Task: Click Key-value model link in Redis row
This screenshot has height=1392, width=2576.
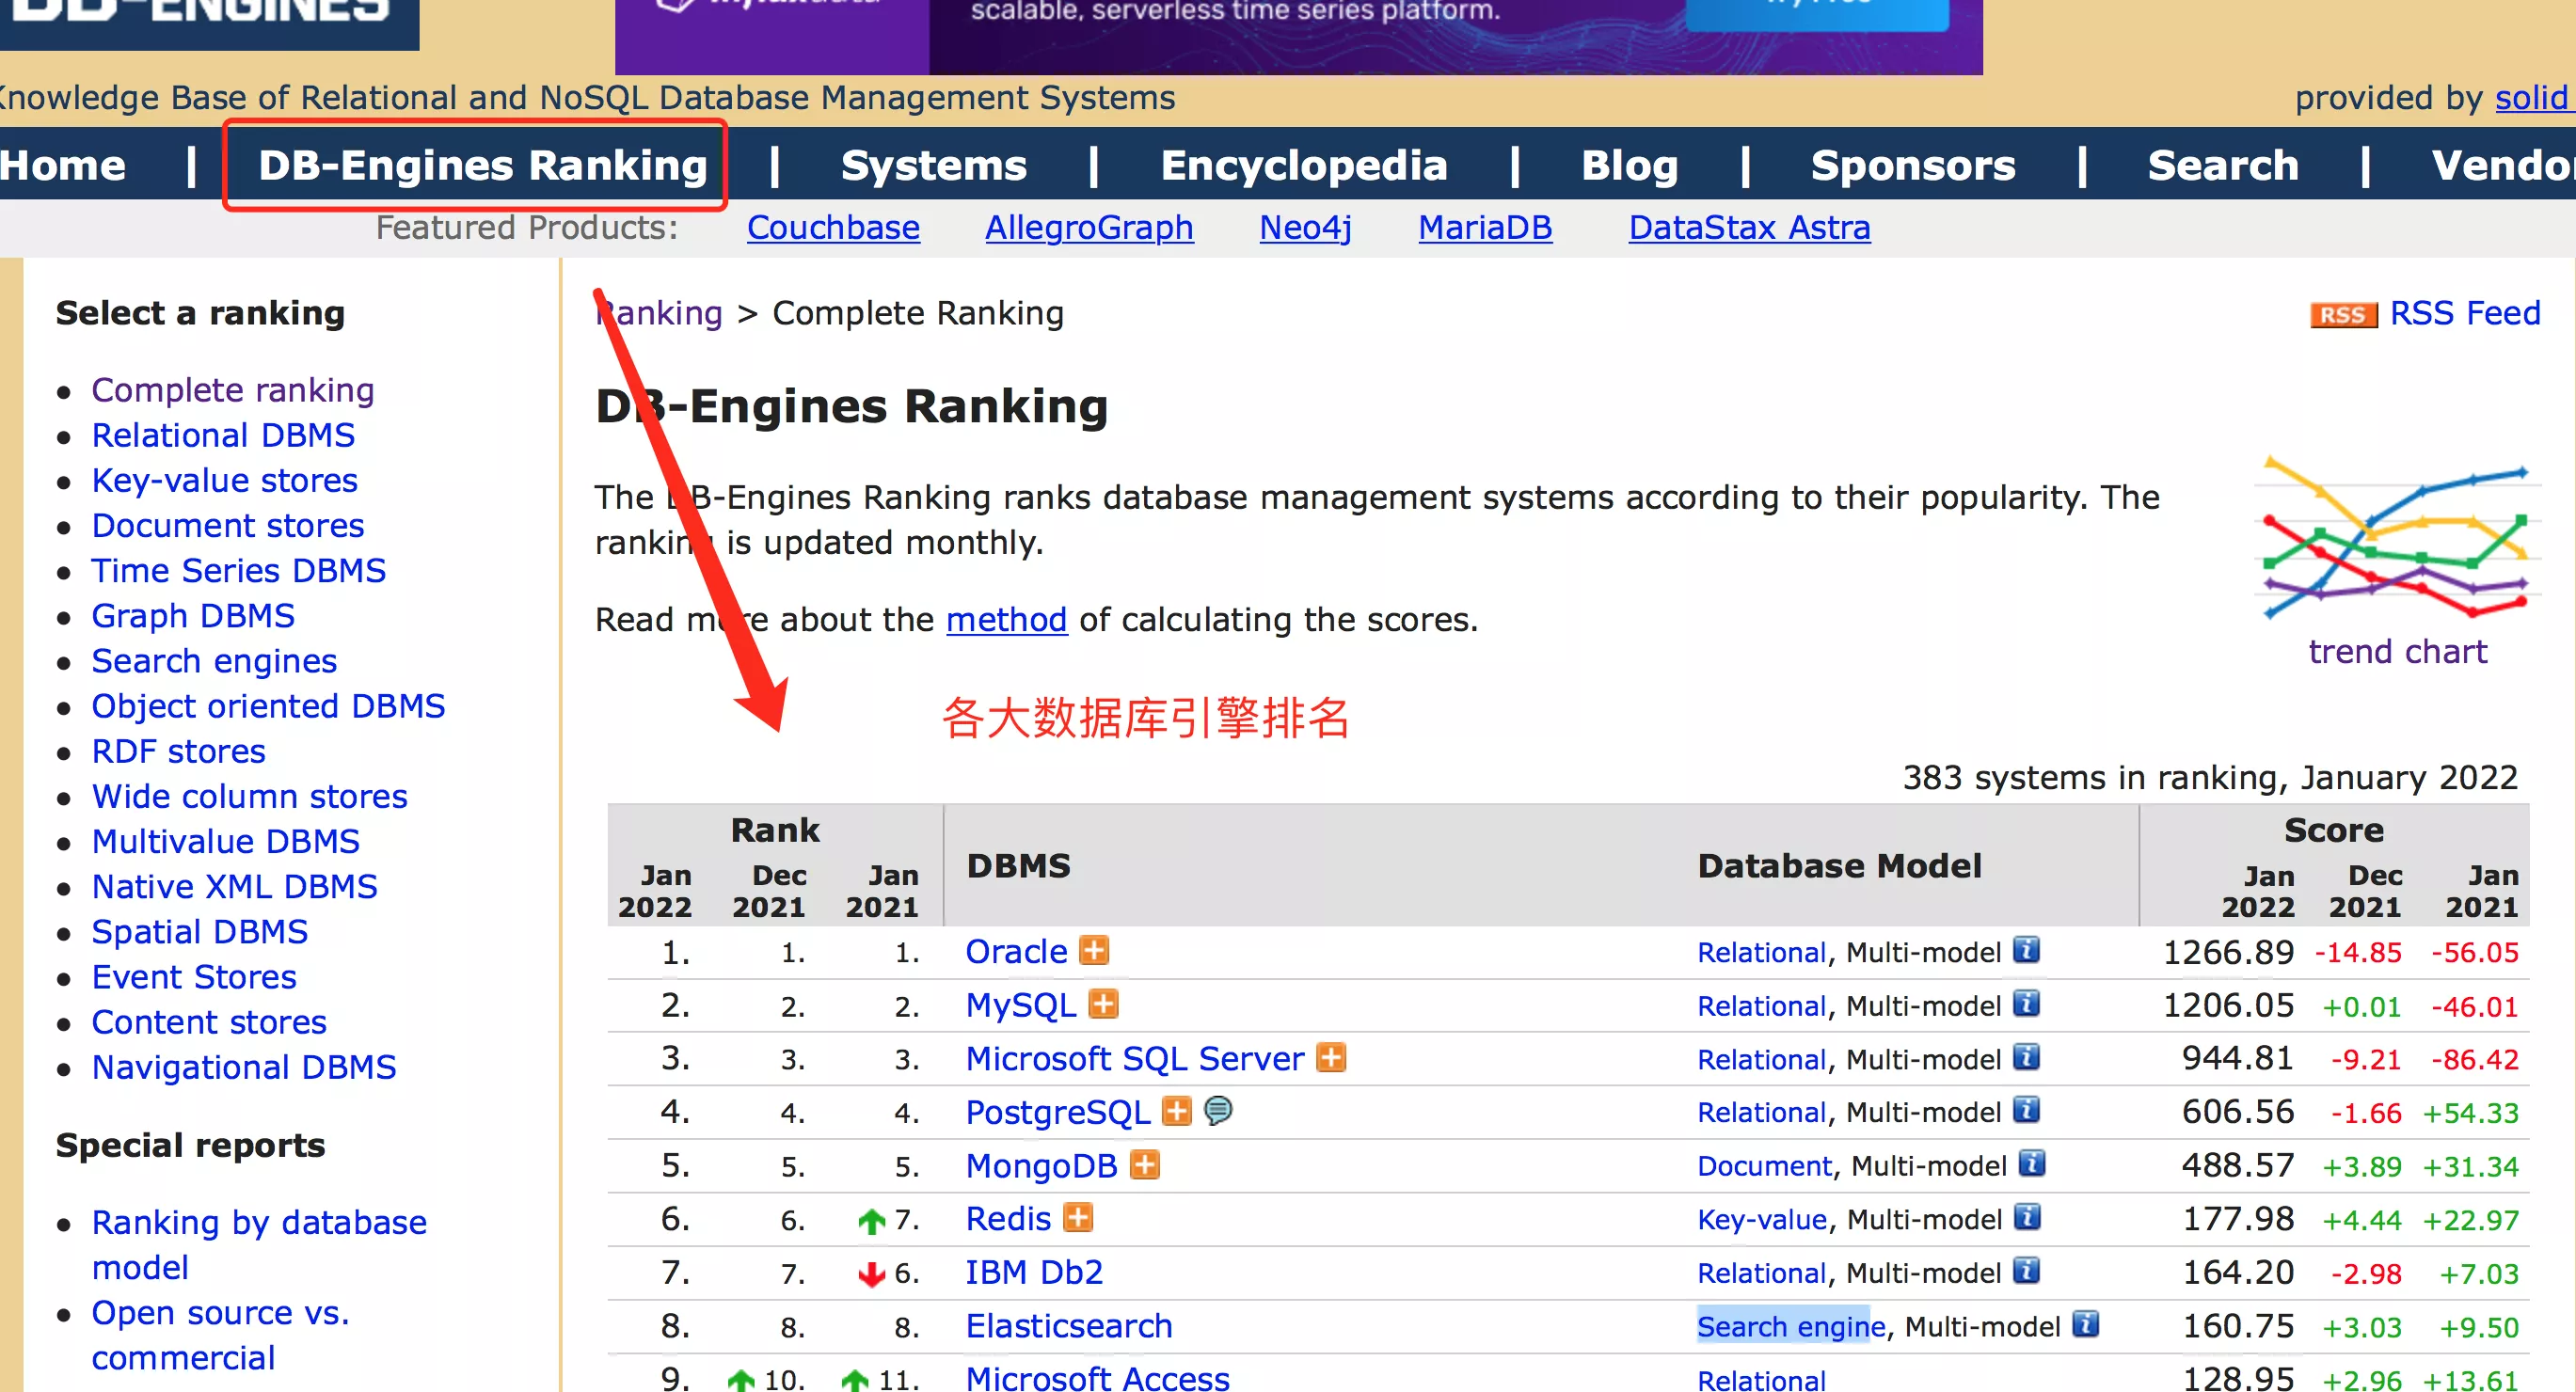Action: coord(1762,1220)
